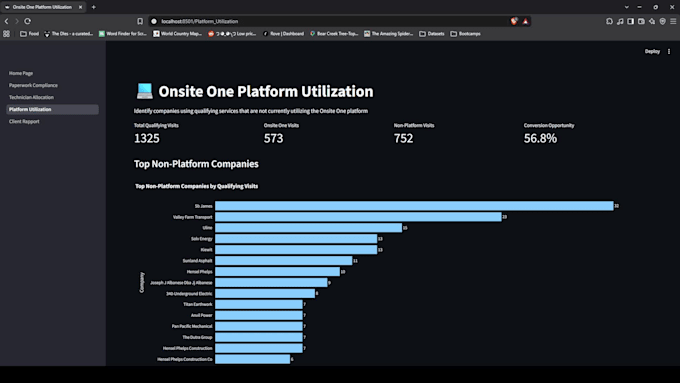The image size is (680, 383).
Task: Open the World Country Map bookmark
Action: coord(177,34)
